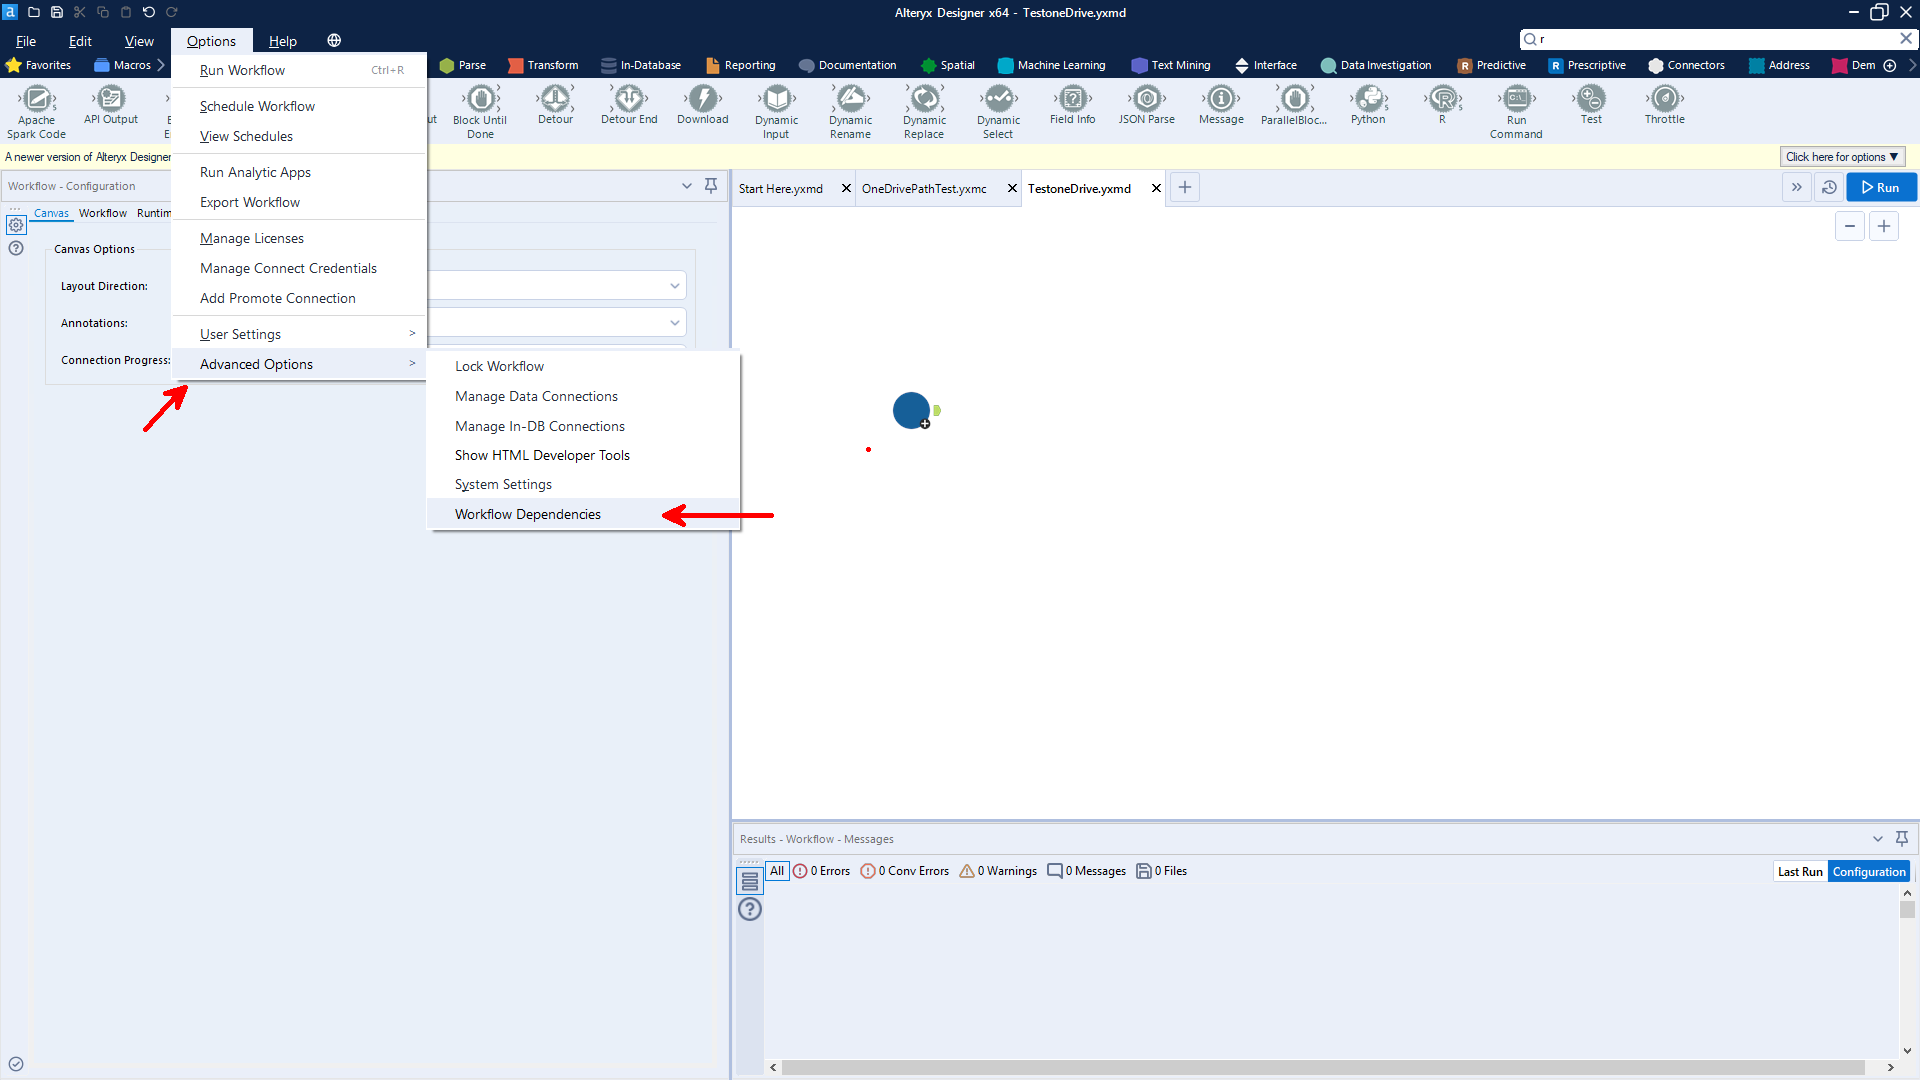
Task: Click the Last Run button
Action: (x=1799, y=871)
